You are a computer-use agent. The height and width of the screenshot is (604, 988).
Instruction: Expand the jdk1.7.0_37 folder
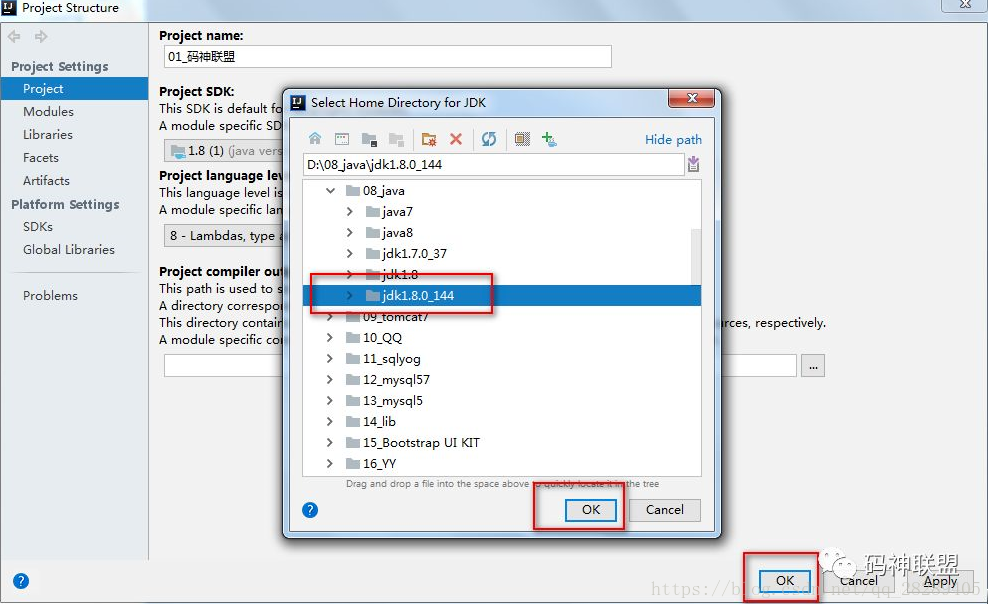click(x=350, y=253)
